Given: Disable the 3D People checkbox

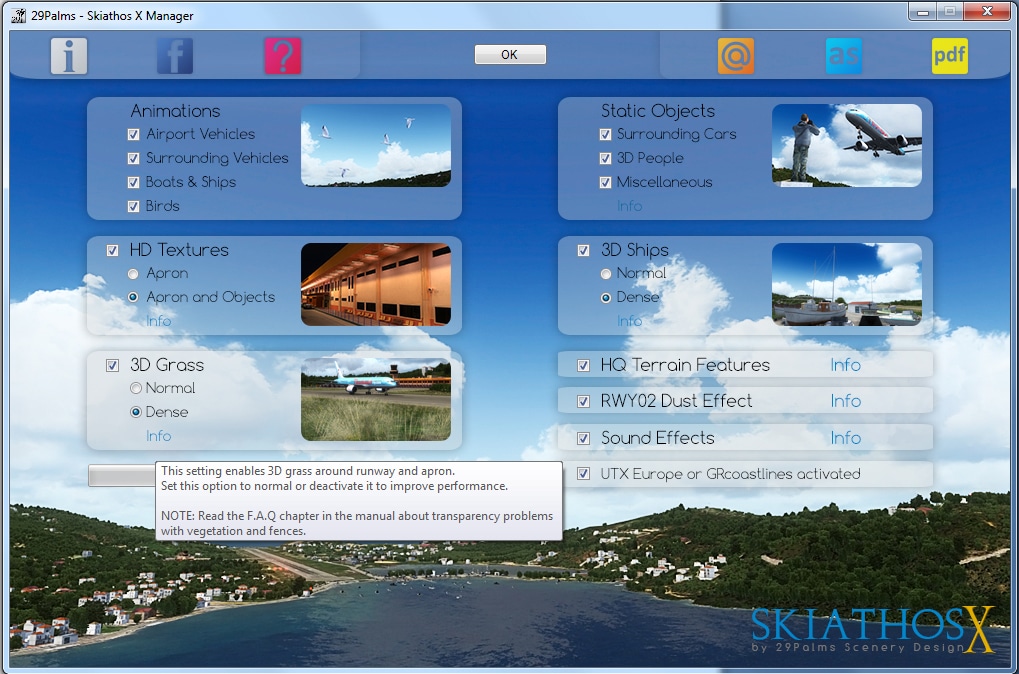Looking at the screenshot, I should (x=605, y=158).
